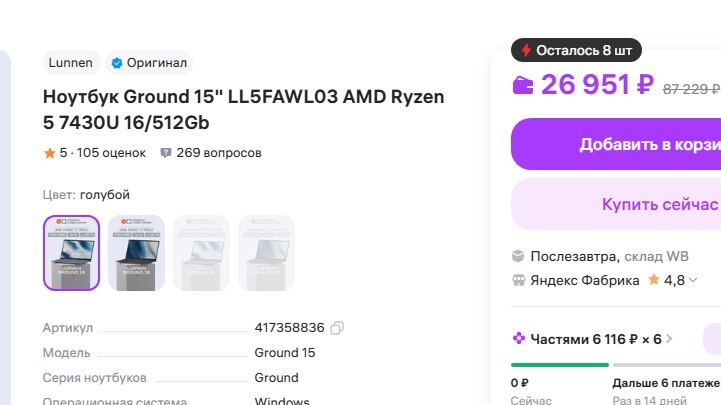Choose the third greyed-out color variant
The width and height of the screenshot is (721, 405).
[201, 253]
